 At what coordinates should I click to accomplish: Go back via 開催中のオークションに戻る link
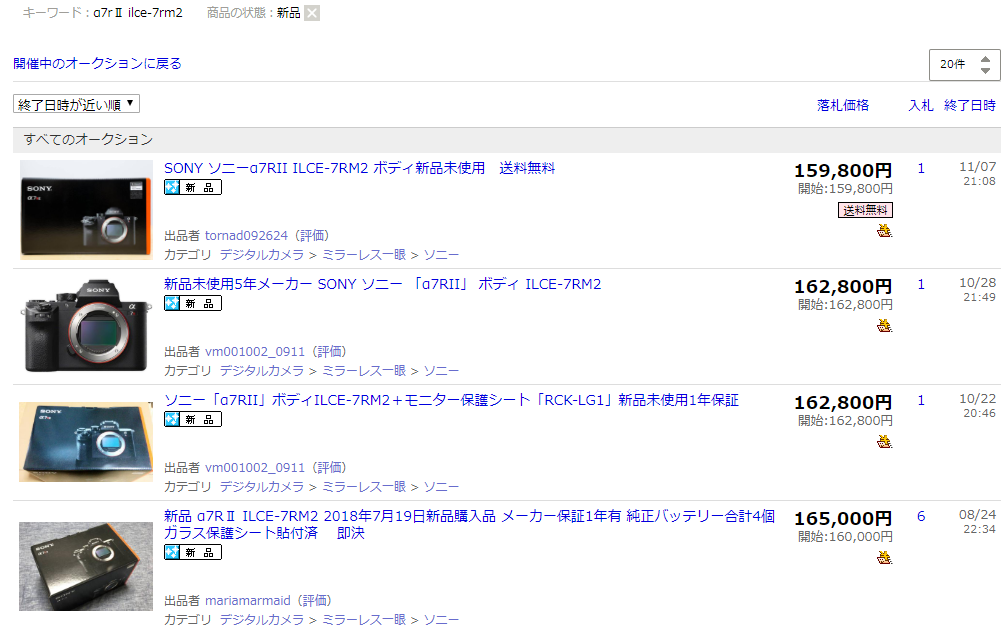(97, 64)
